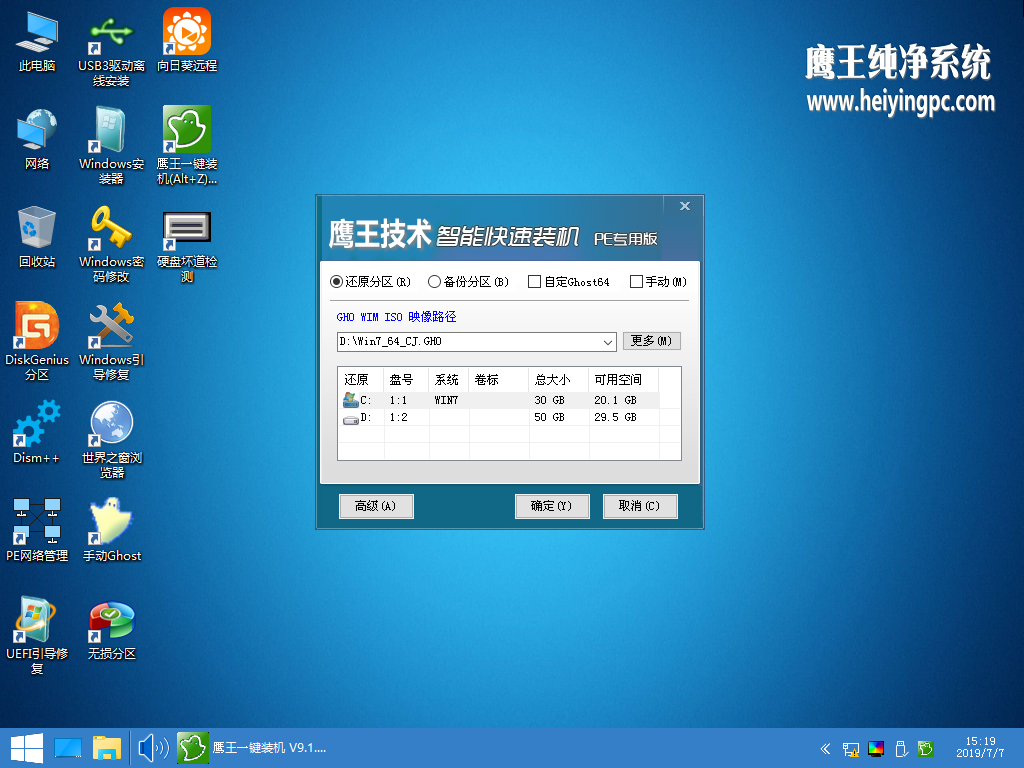1024x768 pixels.
Task: Click 鹰王一键装机 V9.1 taskbar item
Action: 253,748
